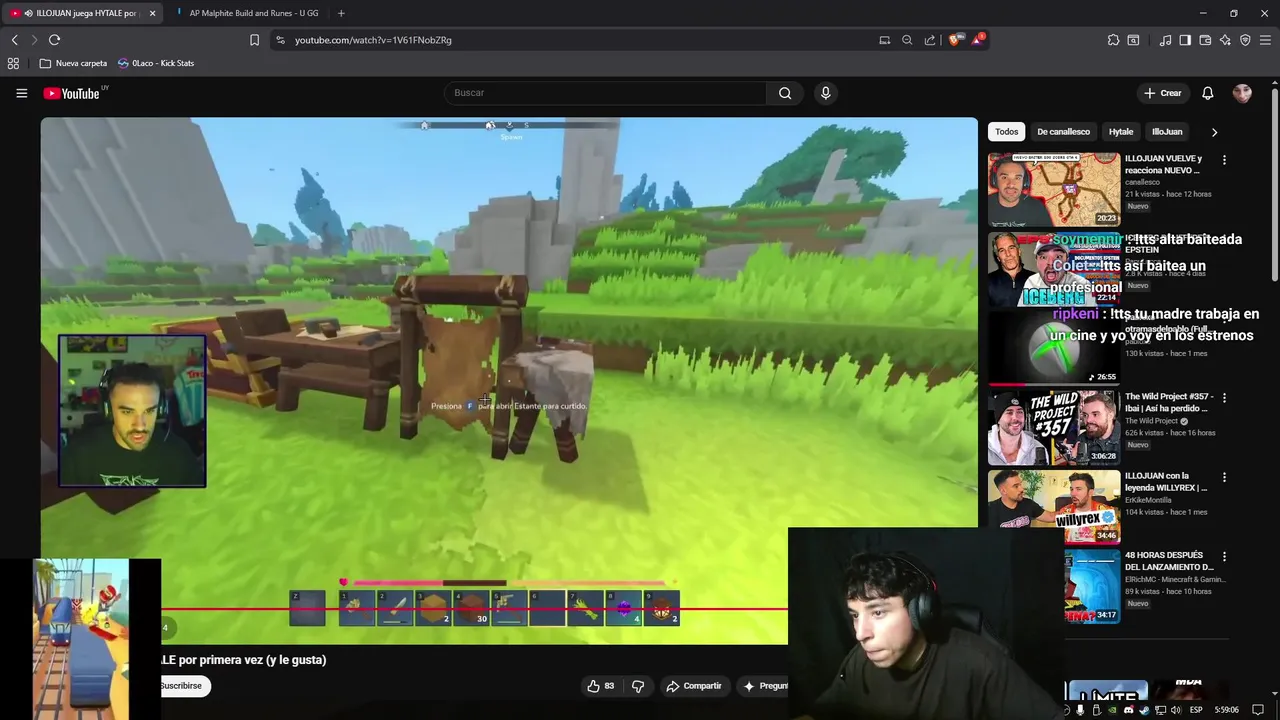Show more filter chips with arrow
The height and width of the screenshot is (720, 1280).
point(1214,132)
